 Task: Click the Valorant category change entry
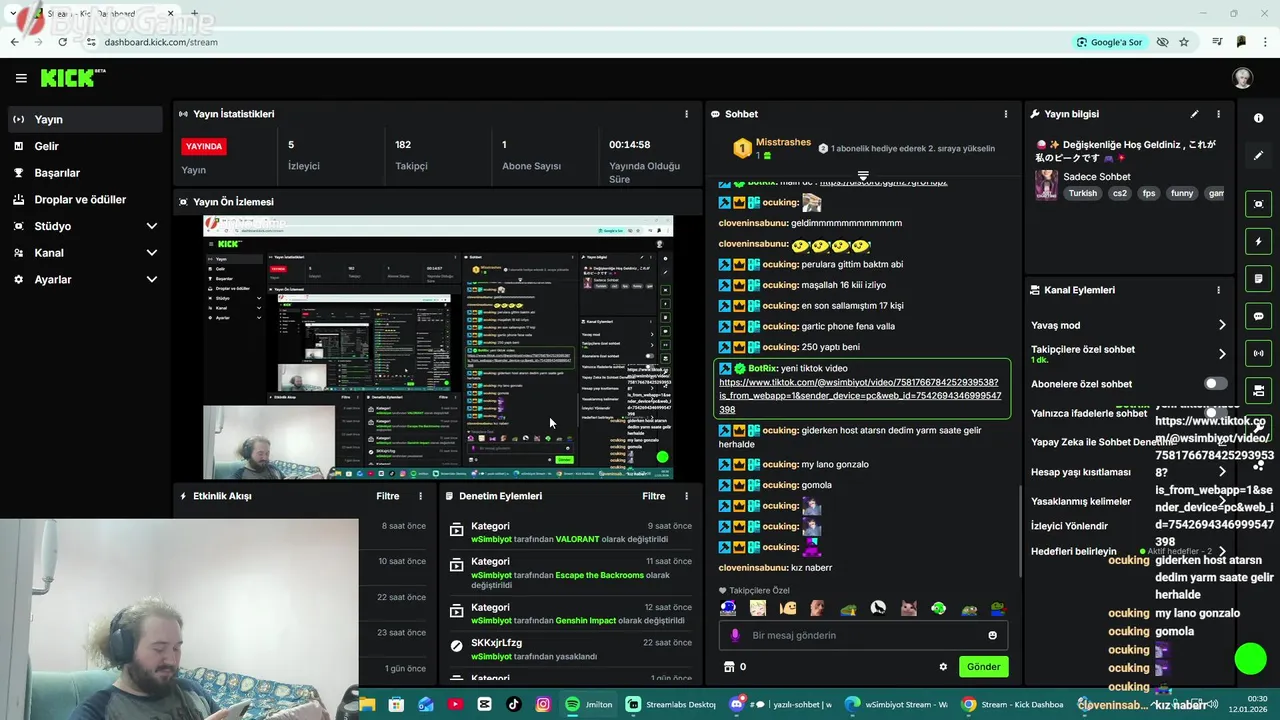click(x=570, y=533)
